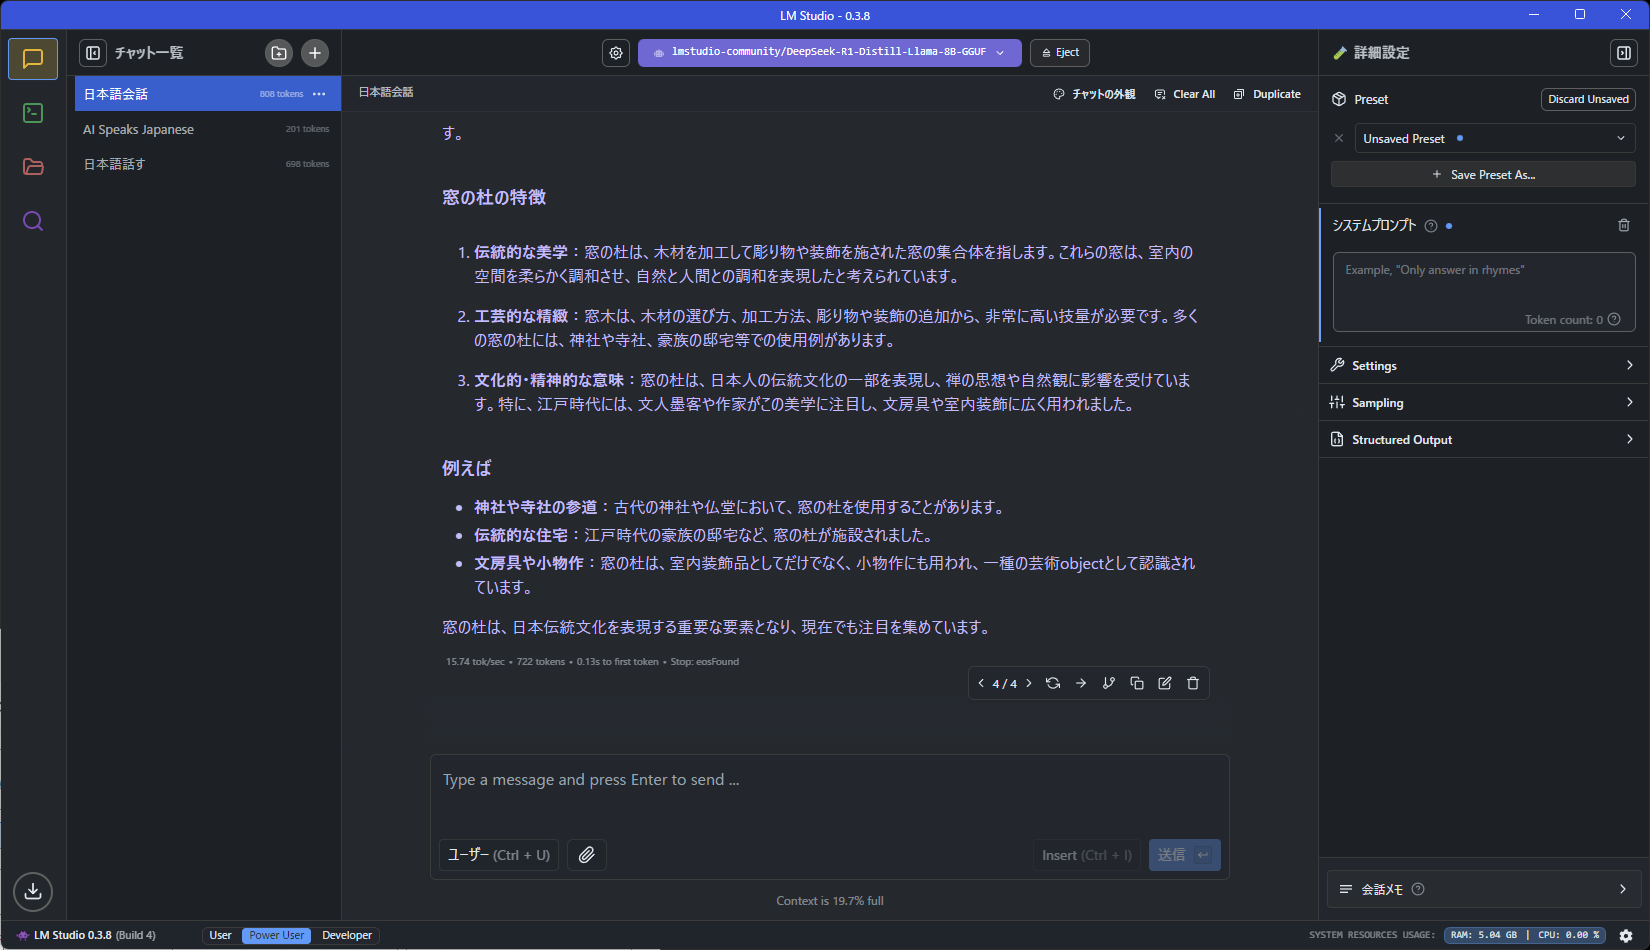Switch to Power User mode
Image resolution: width=1650 pixels, height=950 pixels.
(276, 935)
